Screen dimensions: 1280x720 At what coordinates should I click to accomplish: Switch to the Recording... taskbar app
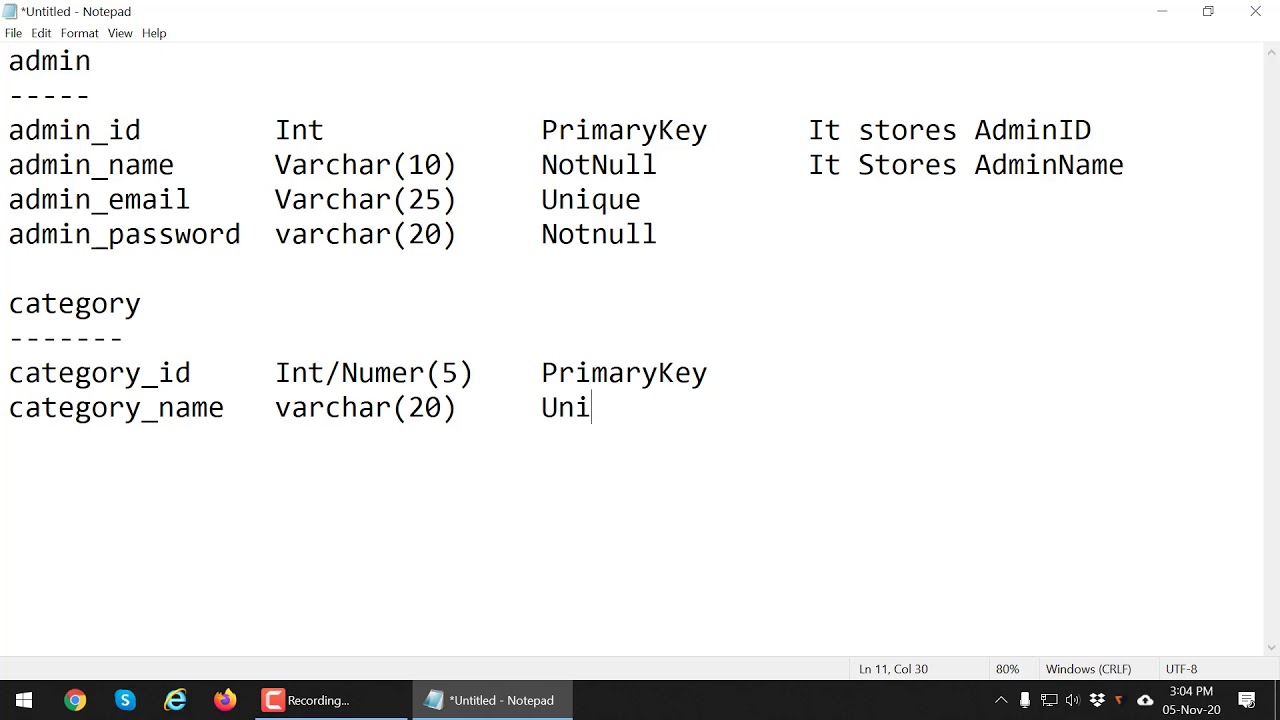(330, 700)
